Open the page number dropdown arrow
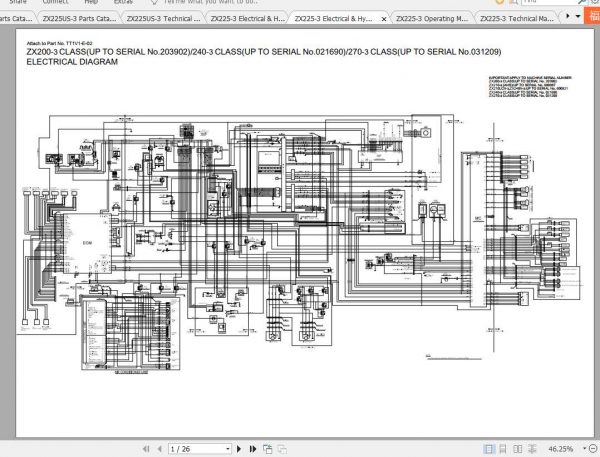 coord(228,449)
